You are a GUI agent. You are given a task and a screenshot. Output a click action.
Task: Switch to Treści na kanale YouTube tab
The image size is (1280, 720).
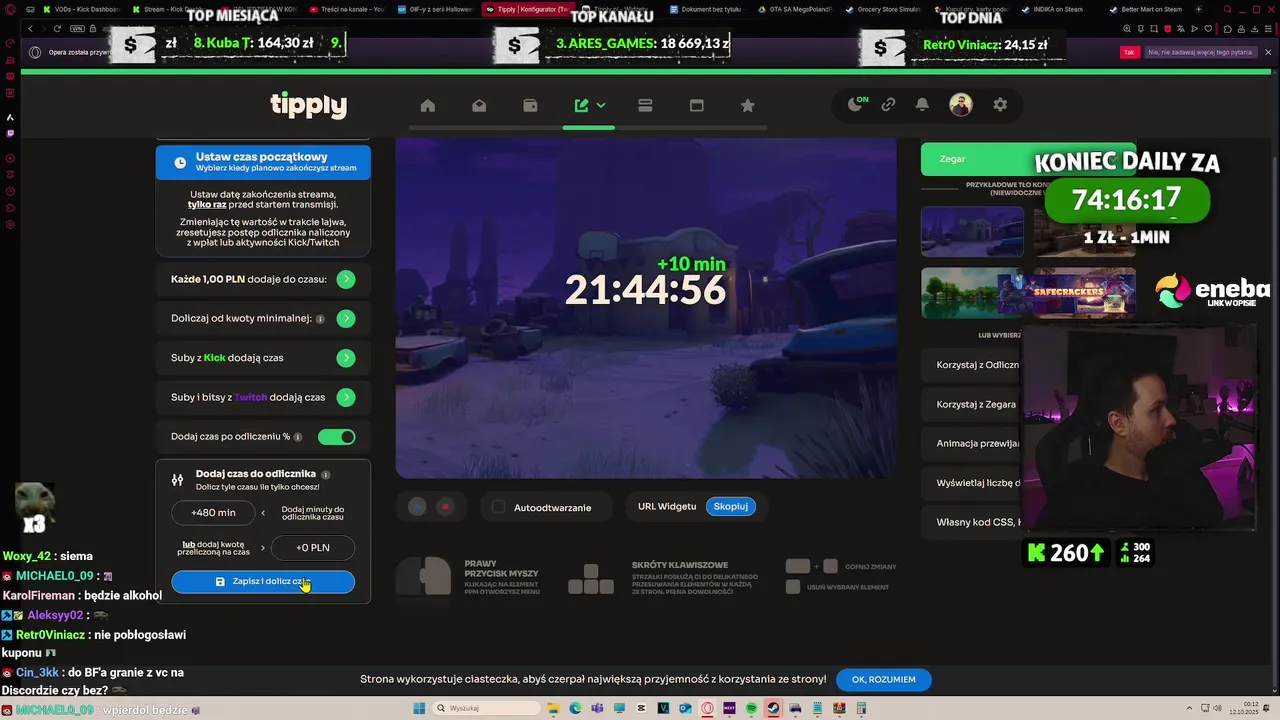click(346, 9)
